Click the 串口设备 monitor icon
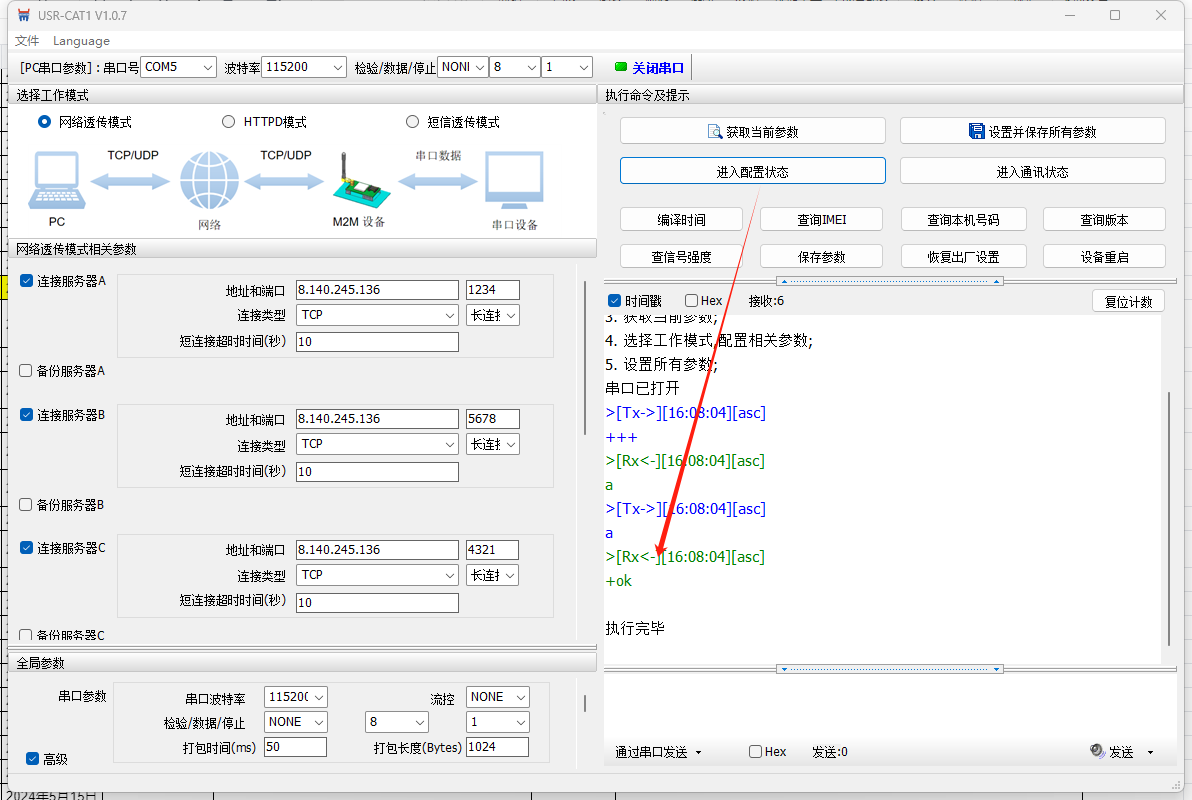 coord(514,180)
